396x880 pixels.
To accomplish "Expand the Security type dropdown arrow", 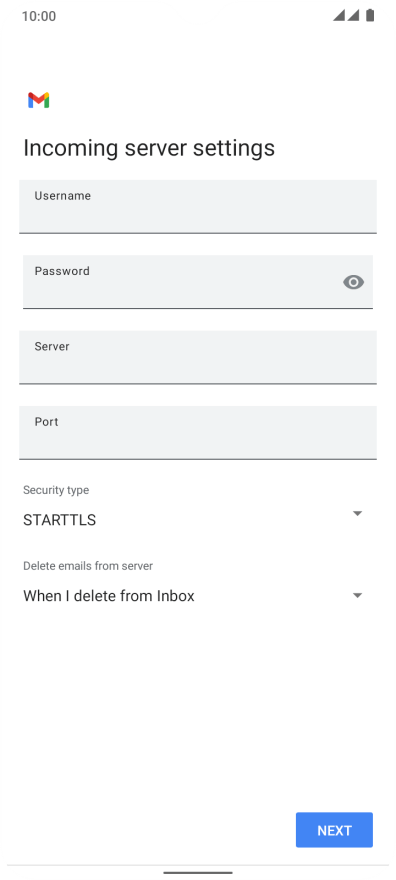I will [x=357, y=514].
